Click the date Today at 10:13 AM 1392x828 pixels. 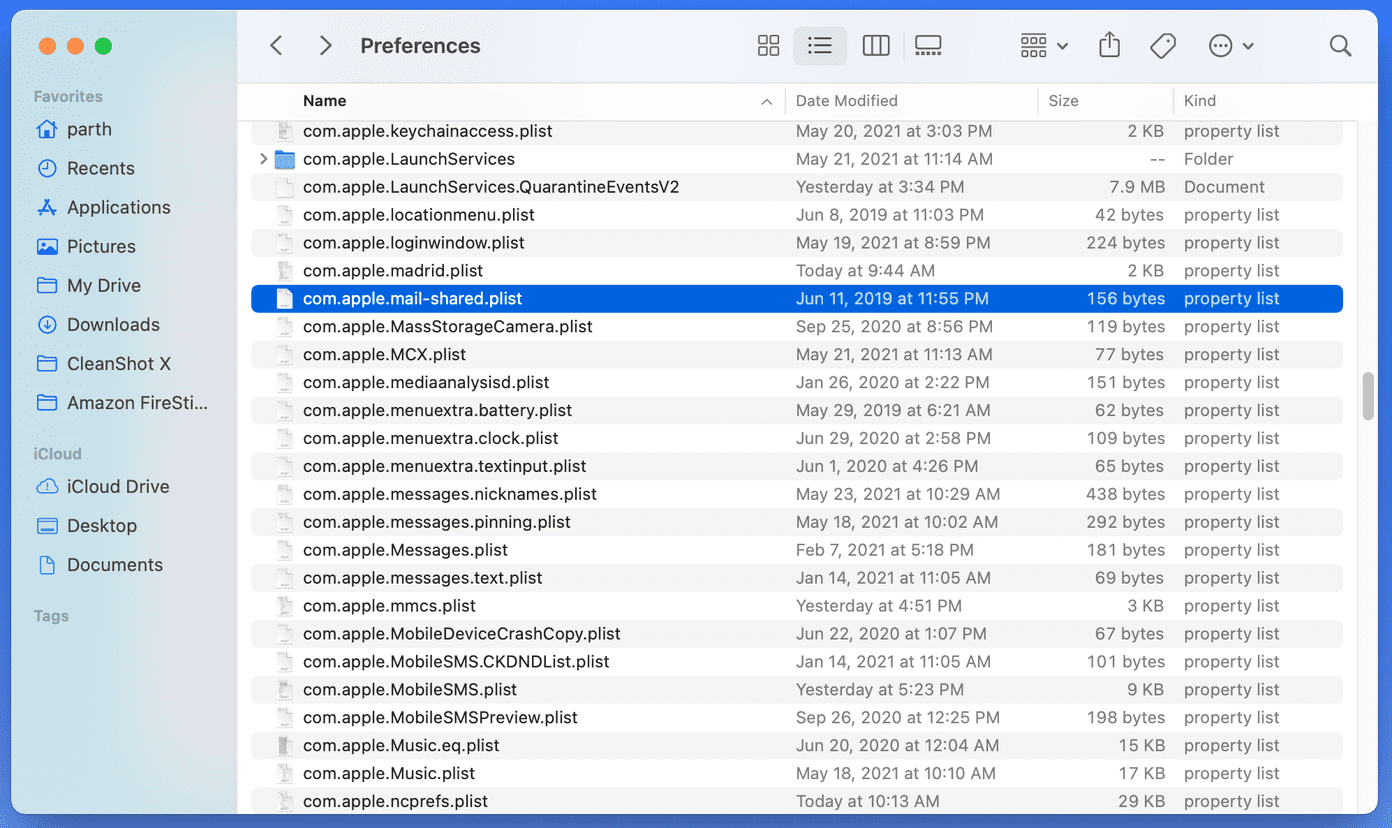tap(867, 802)
